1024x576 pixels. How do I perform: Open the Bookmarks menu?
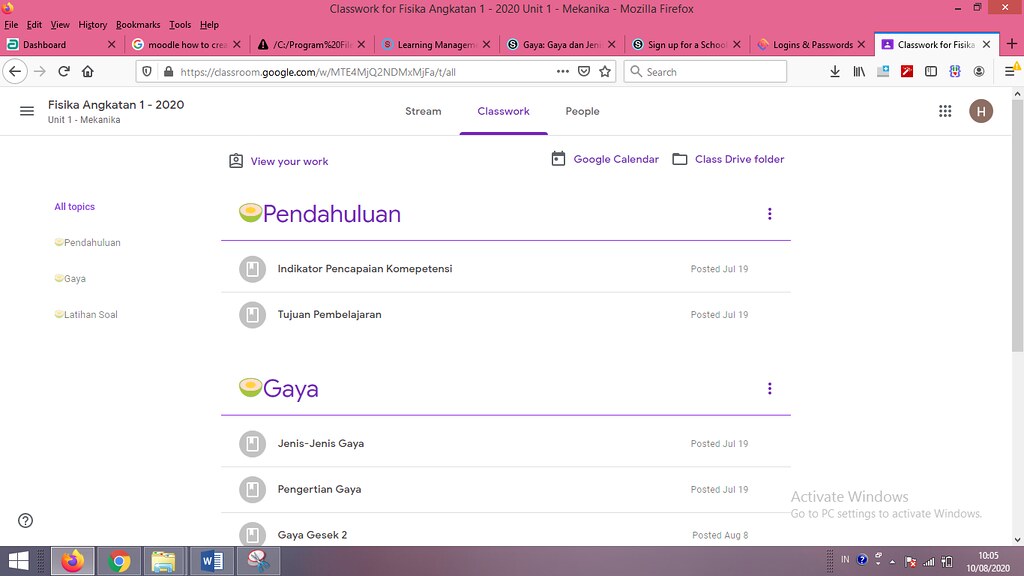point(138,25)
